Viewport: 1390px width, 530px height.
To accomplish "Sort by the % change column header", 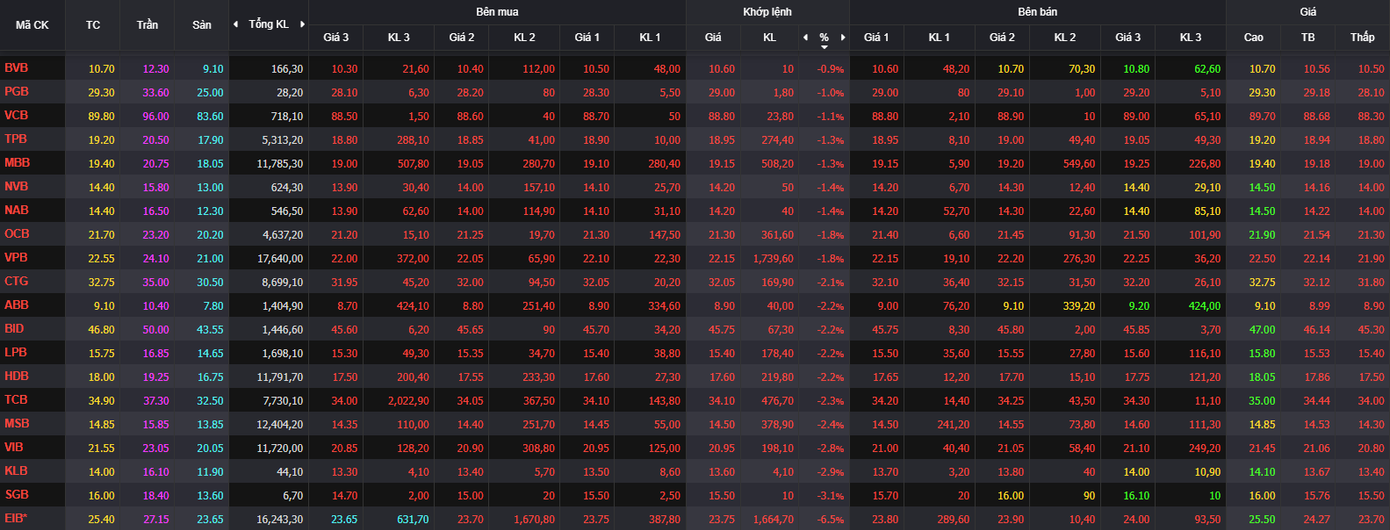I will (x=824, y=38).
